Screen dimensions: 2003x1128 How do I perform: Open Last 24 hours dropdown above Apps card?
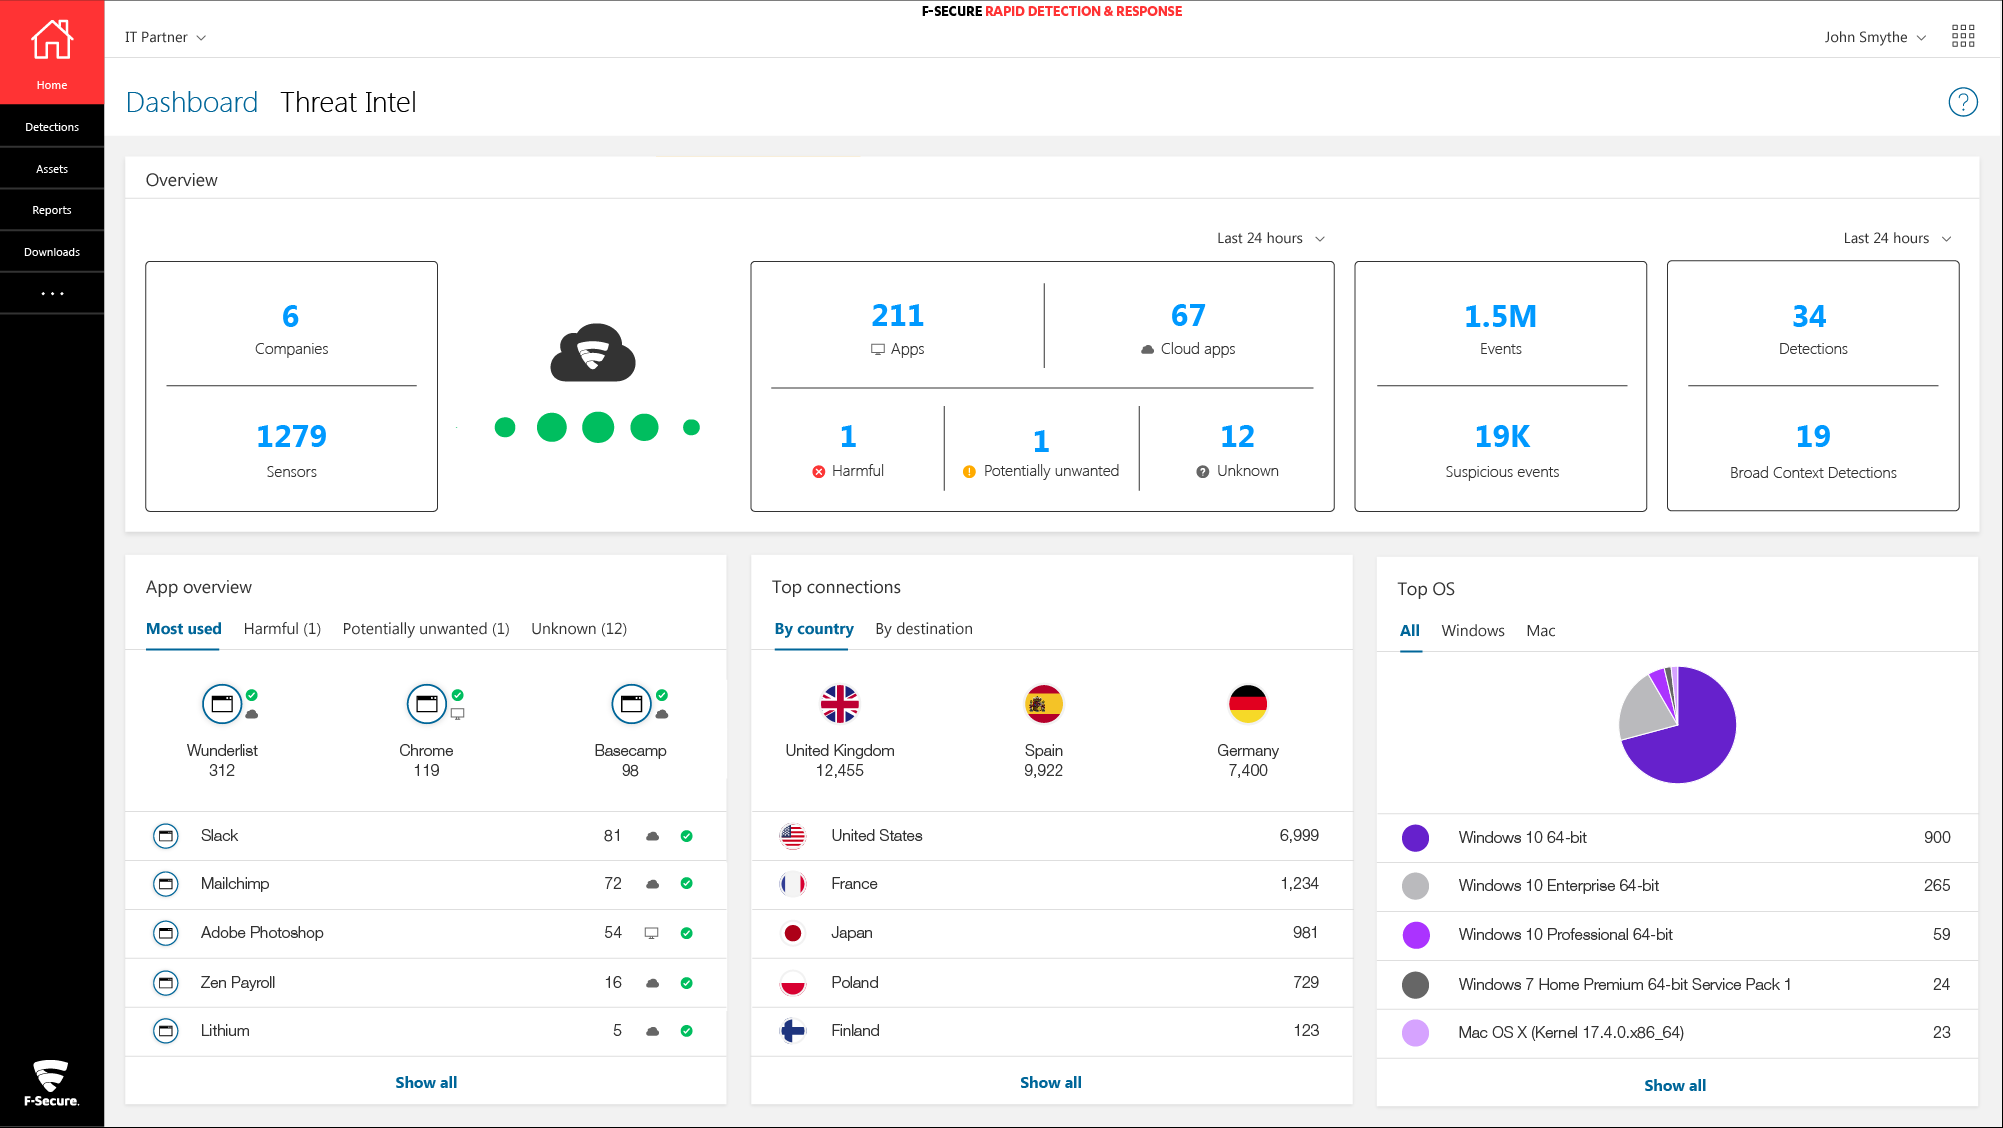point(1271,238)
